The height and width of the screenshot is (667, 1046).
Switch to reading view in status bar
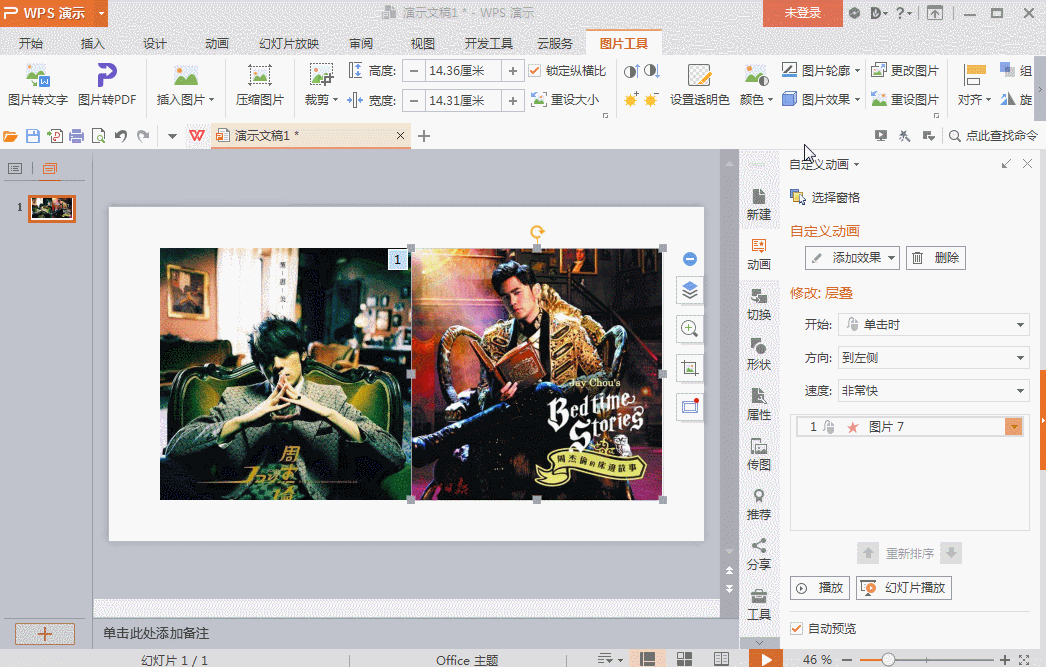[x=721, y=659]
